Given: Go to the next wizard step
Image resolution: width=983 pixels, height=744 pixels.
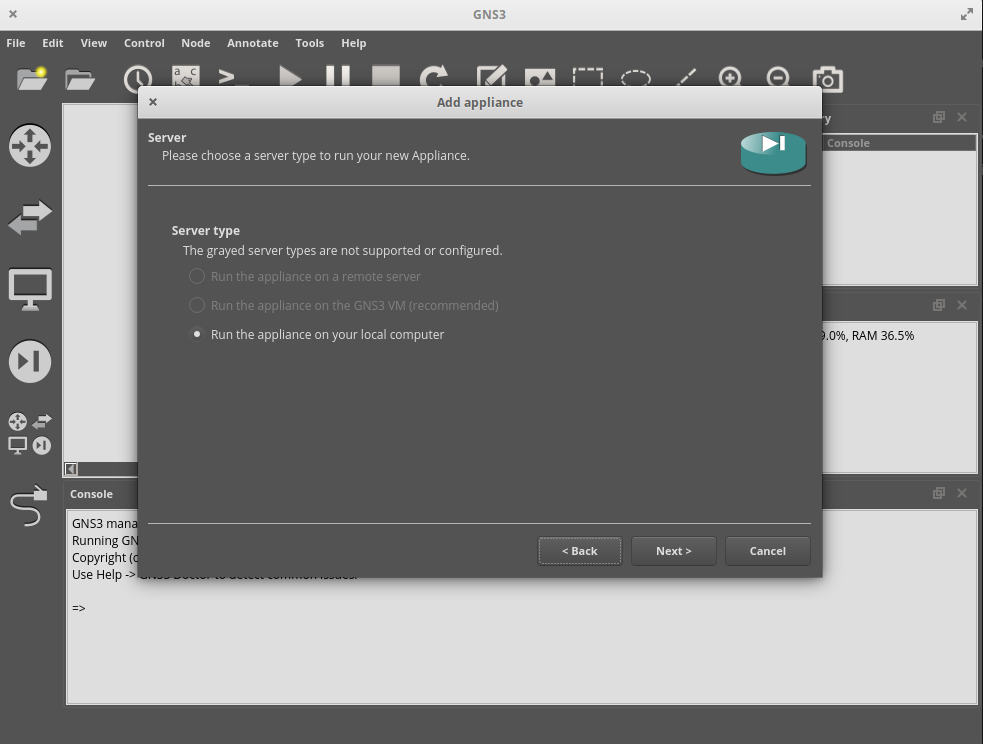Looking at the screenshot, I should [x=674, y=551].
